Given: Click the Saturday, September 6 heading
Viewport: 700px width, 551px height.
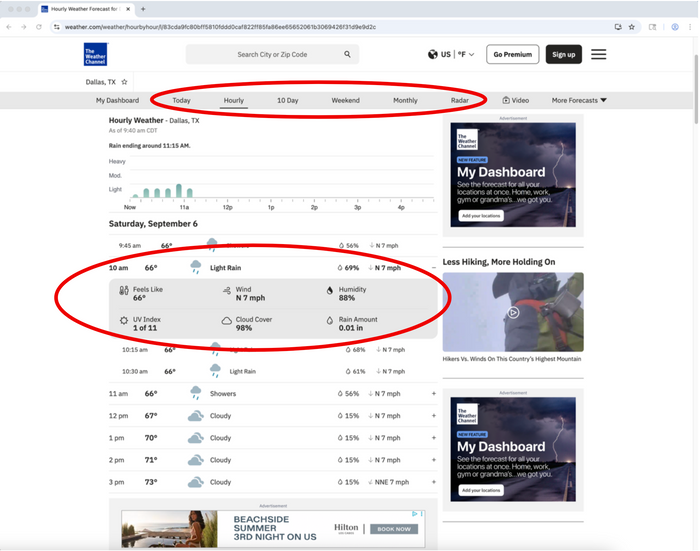Looking at the screenshot, I should tap(153, 224).
